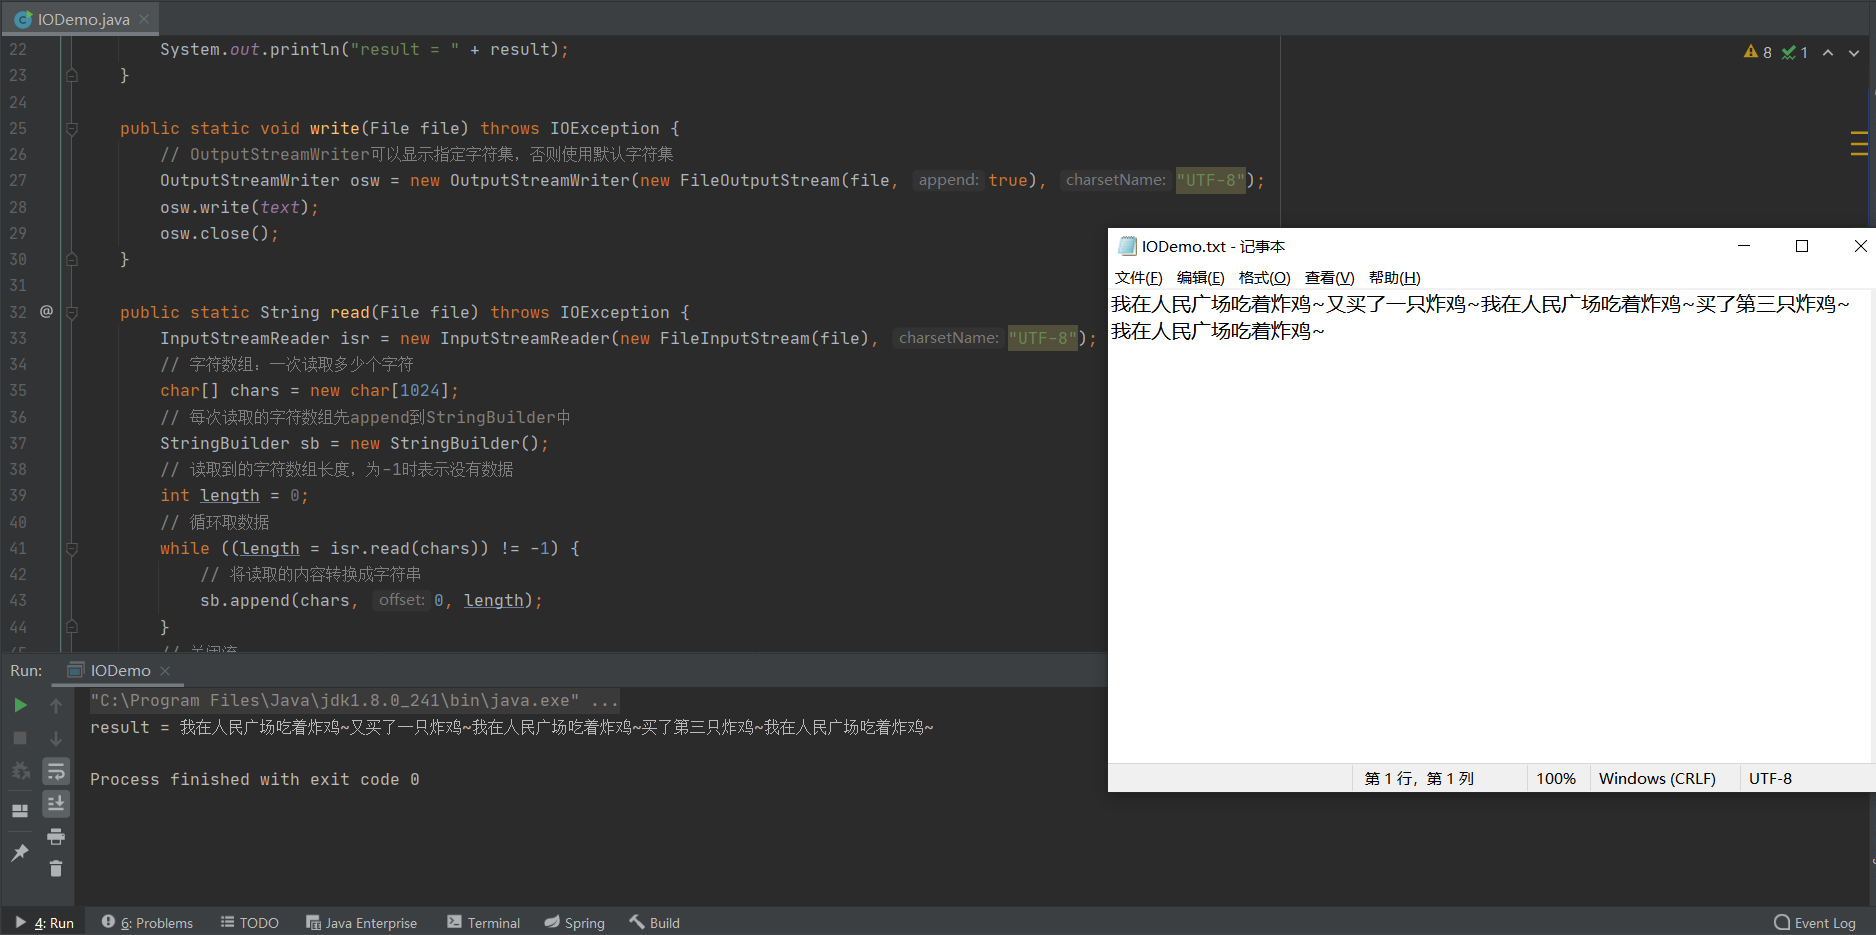Minimize the IODemo.txt Notepad window

pyautogui.click(x=1744, y=246)
